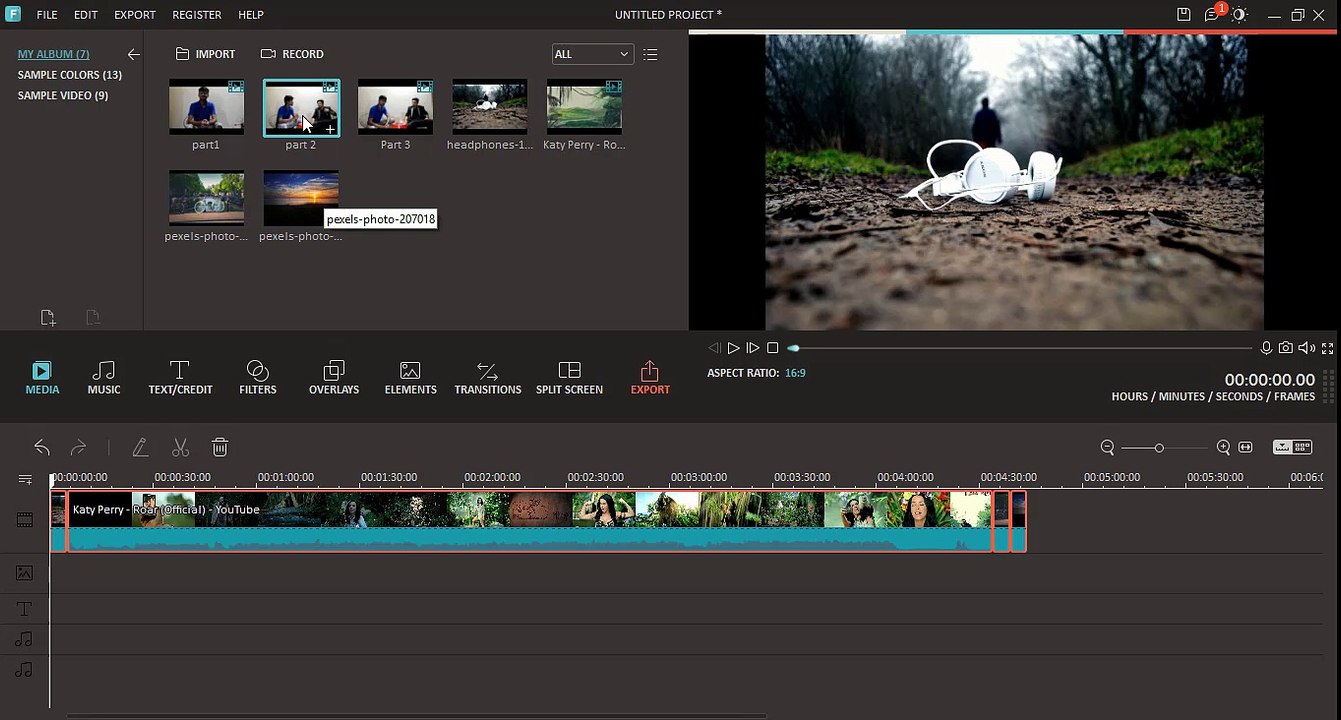Open the Split Screen panel
Viewport: 1341px width, 720px height.
point(569,378)
